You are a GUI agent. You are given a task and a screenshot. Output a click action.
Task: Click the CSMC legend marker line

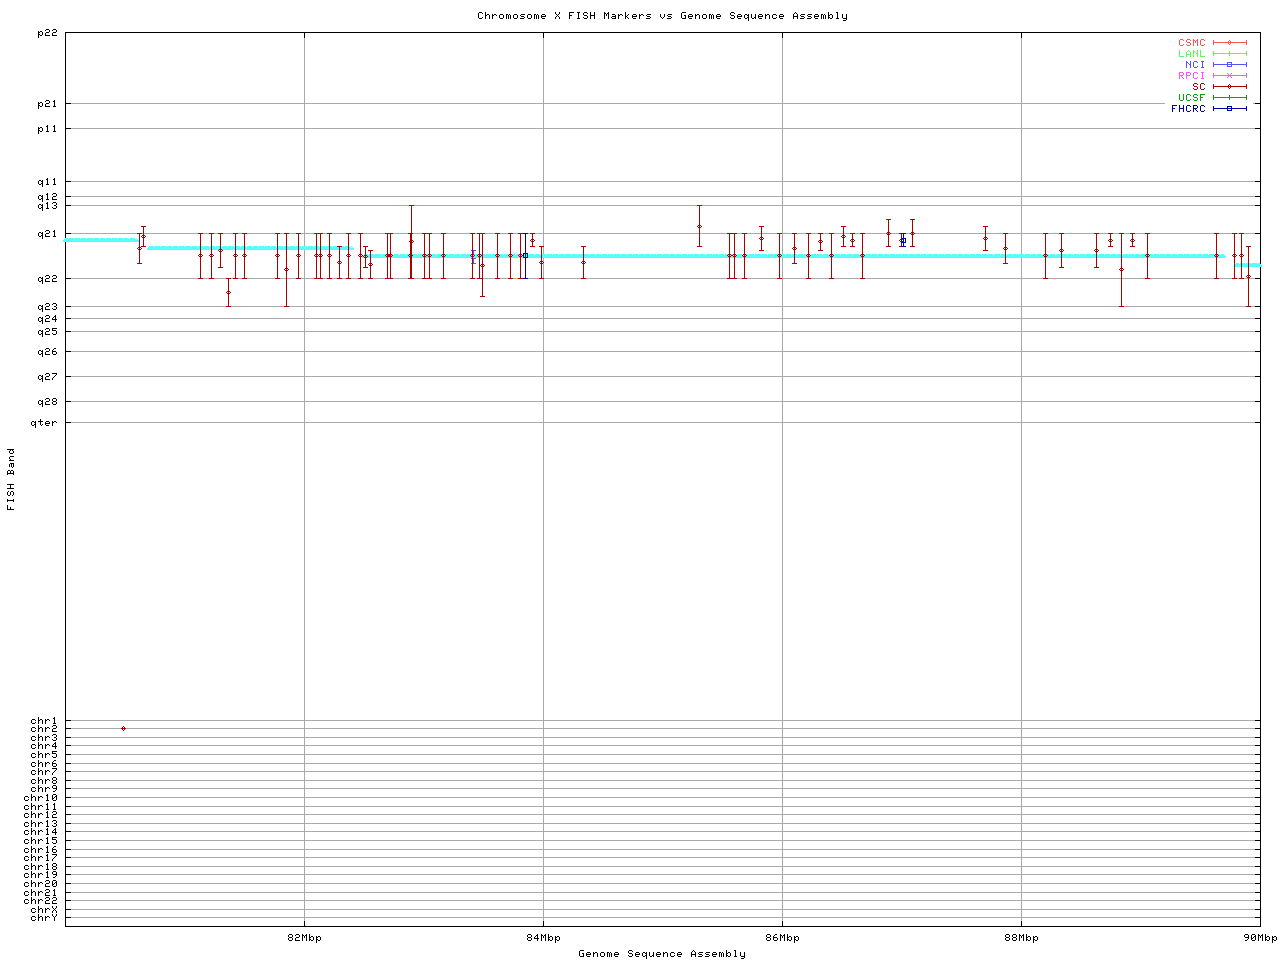coord(1229,43)
